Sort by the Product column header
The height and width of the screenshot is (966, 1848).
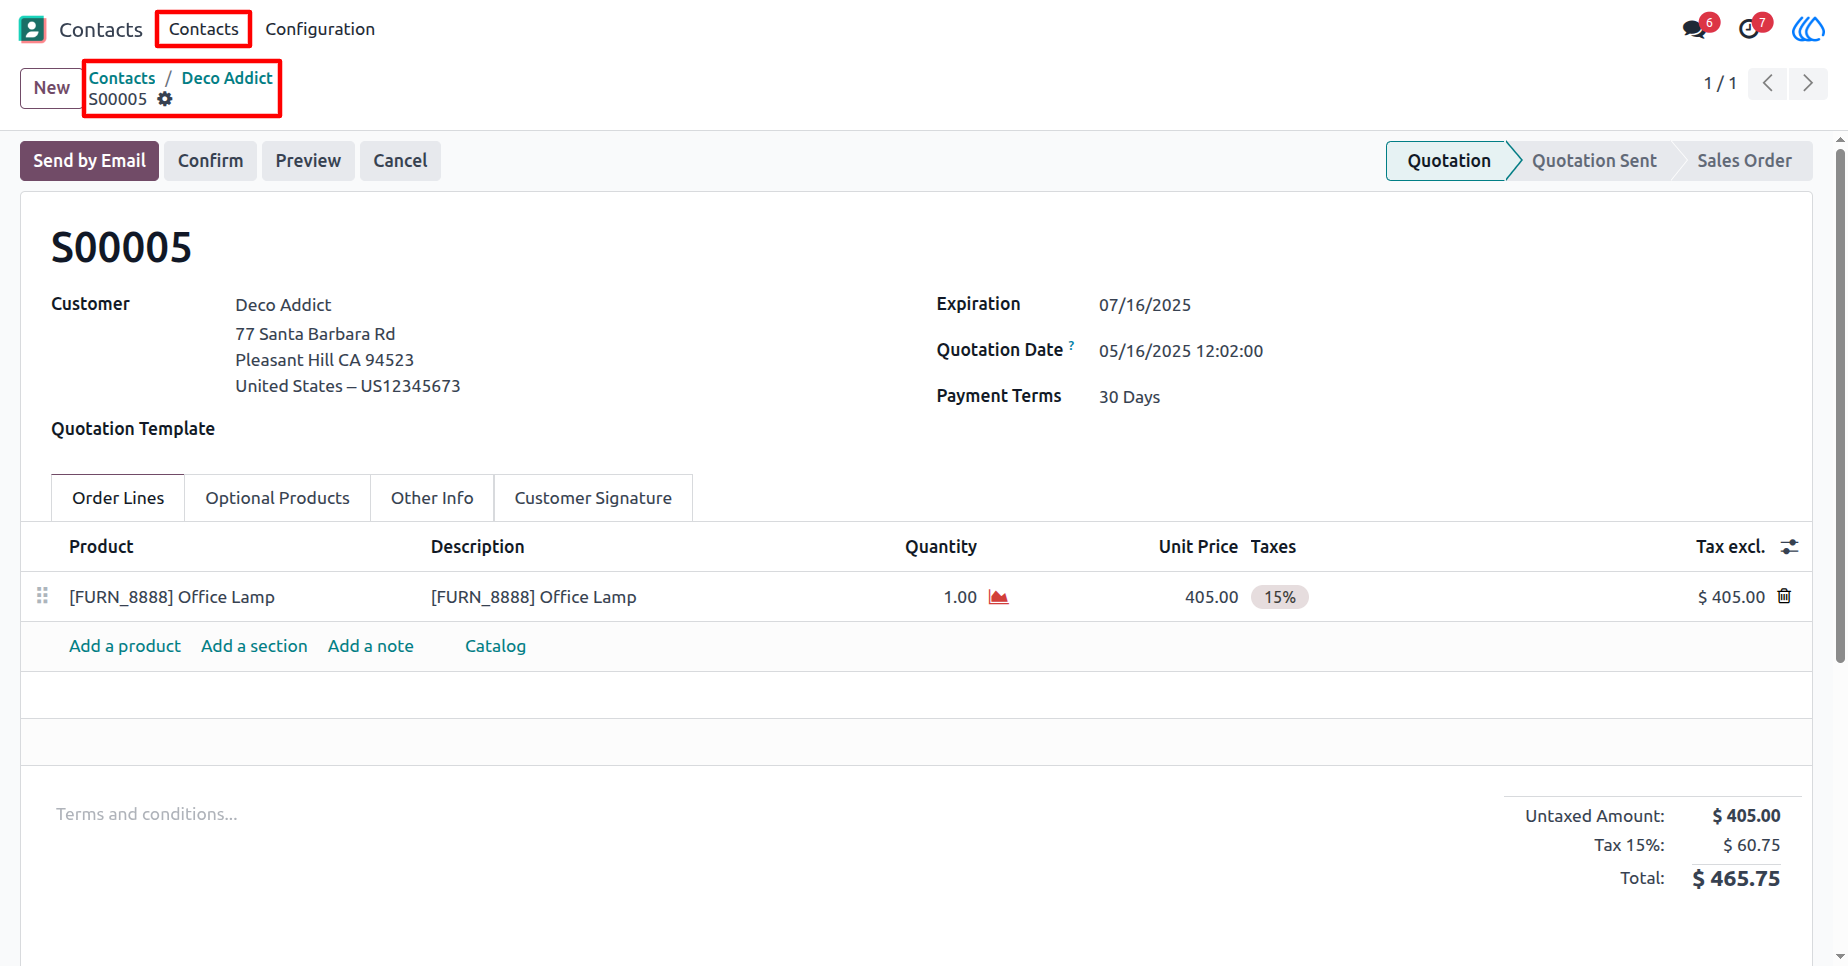click(x=101, y=547)
